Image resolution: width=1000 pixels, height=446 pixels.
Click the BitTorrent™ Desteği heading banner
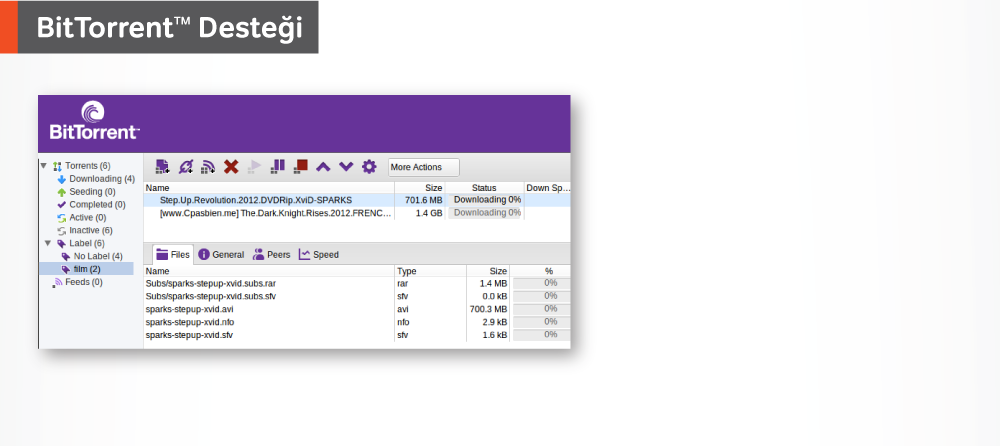pyautogui.click(x=159, y=27)
